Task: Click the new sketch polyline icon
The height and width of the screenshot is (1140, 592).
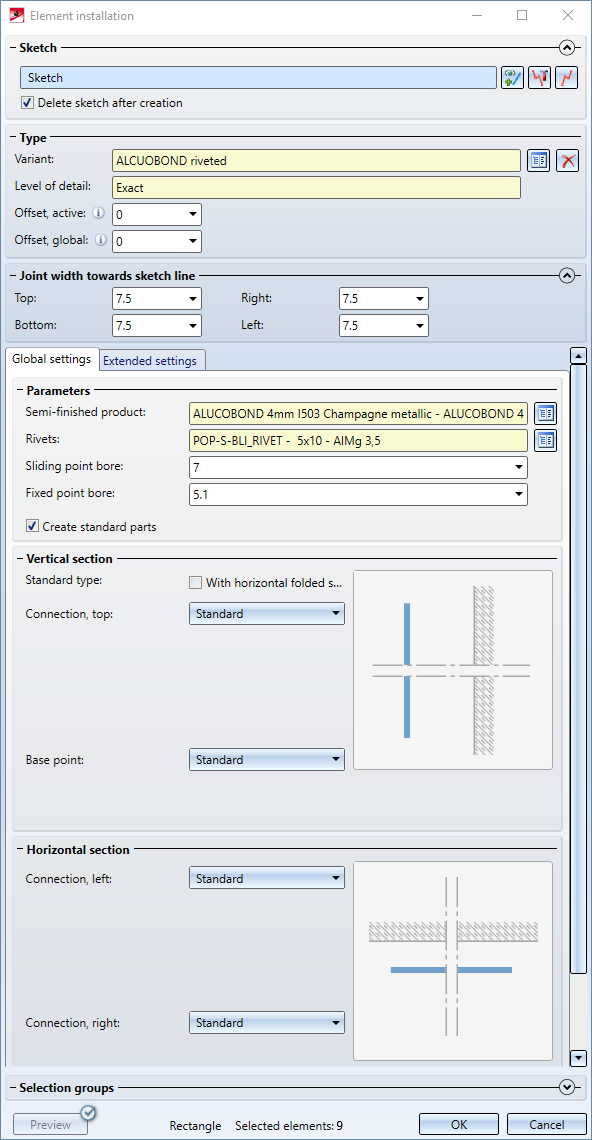Action: click(567, 78)
